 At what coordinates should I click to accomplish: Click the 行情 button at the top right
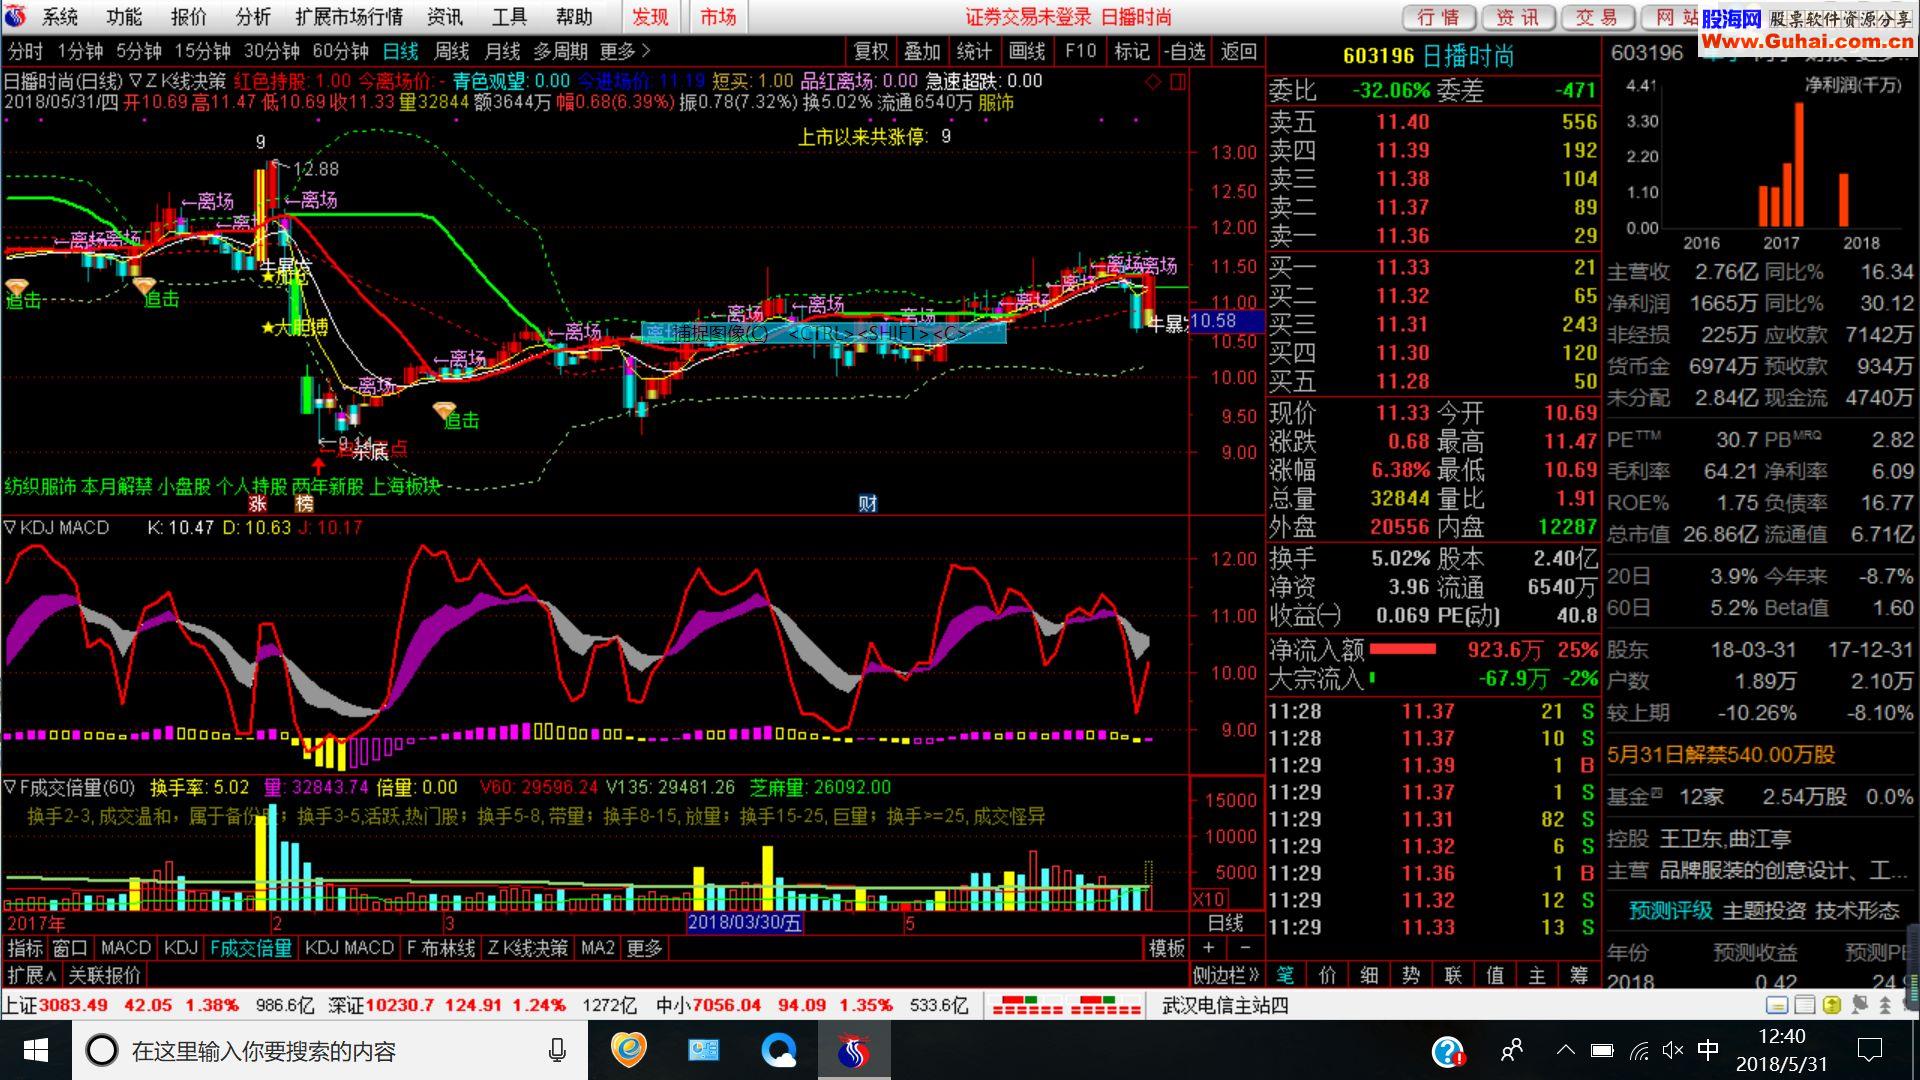click(x=1438, y=17)
